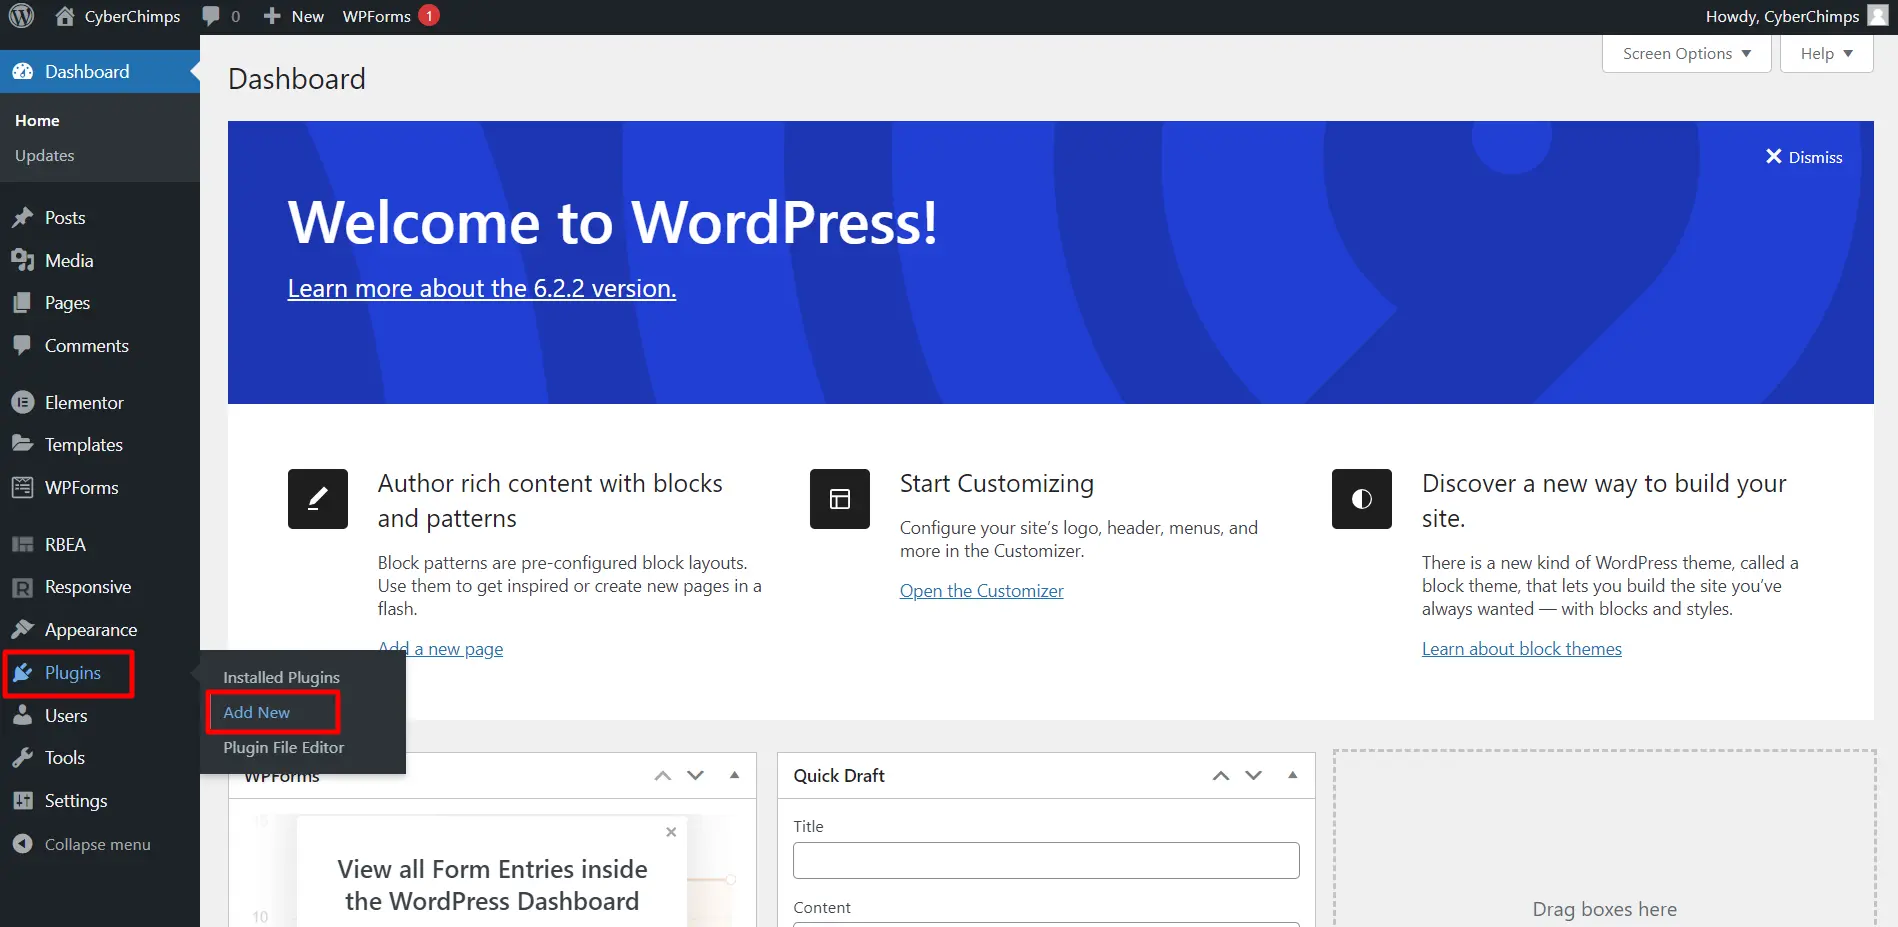Click Howdy, CyberChimps account link
The height and width of the screenshot is (927, 1898).
[1782, 16]
